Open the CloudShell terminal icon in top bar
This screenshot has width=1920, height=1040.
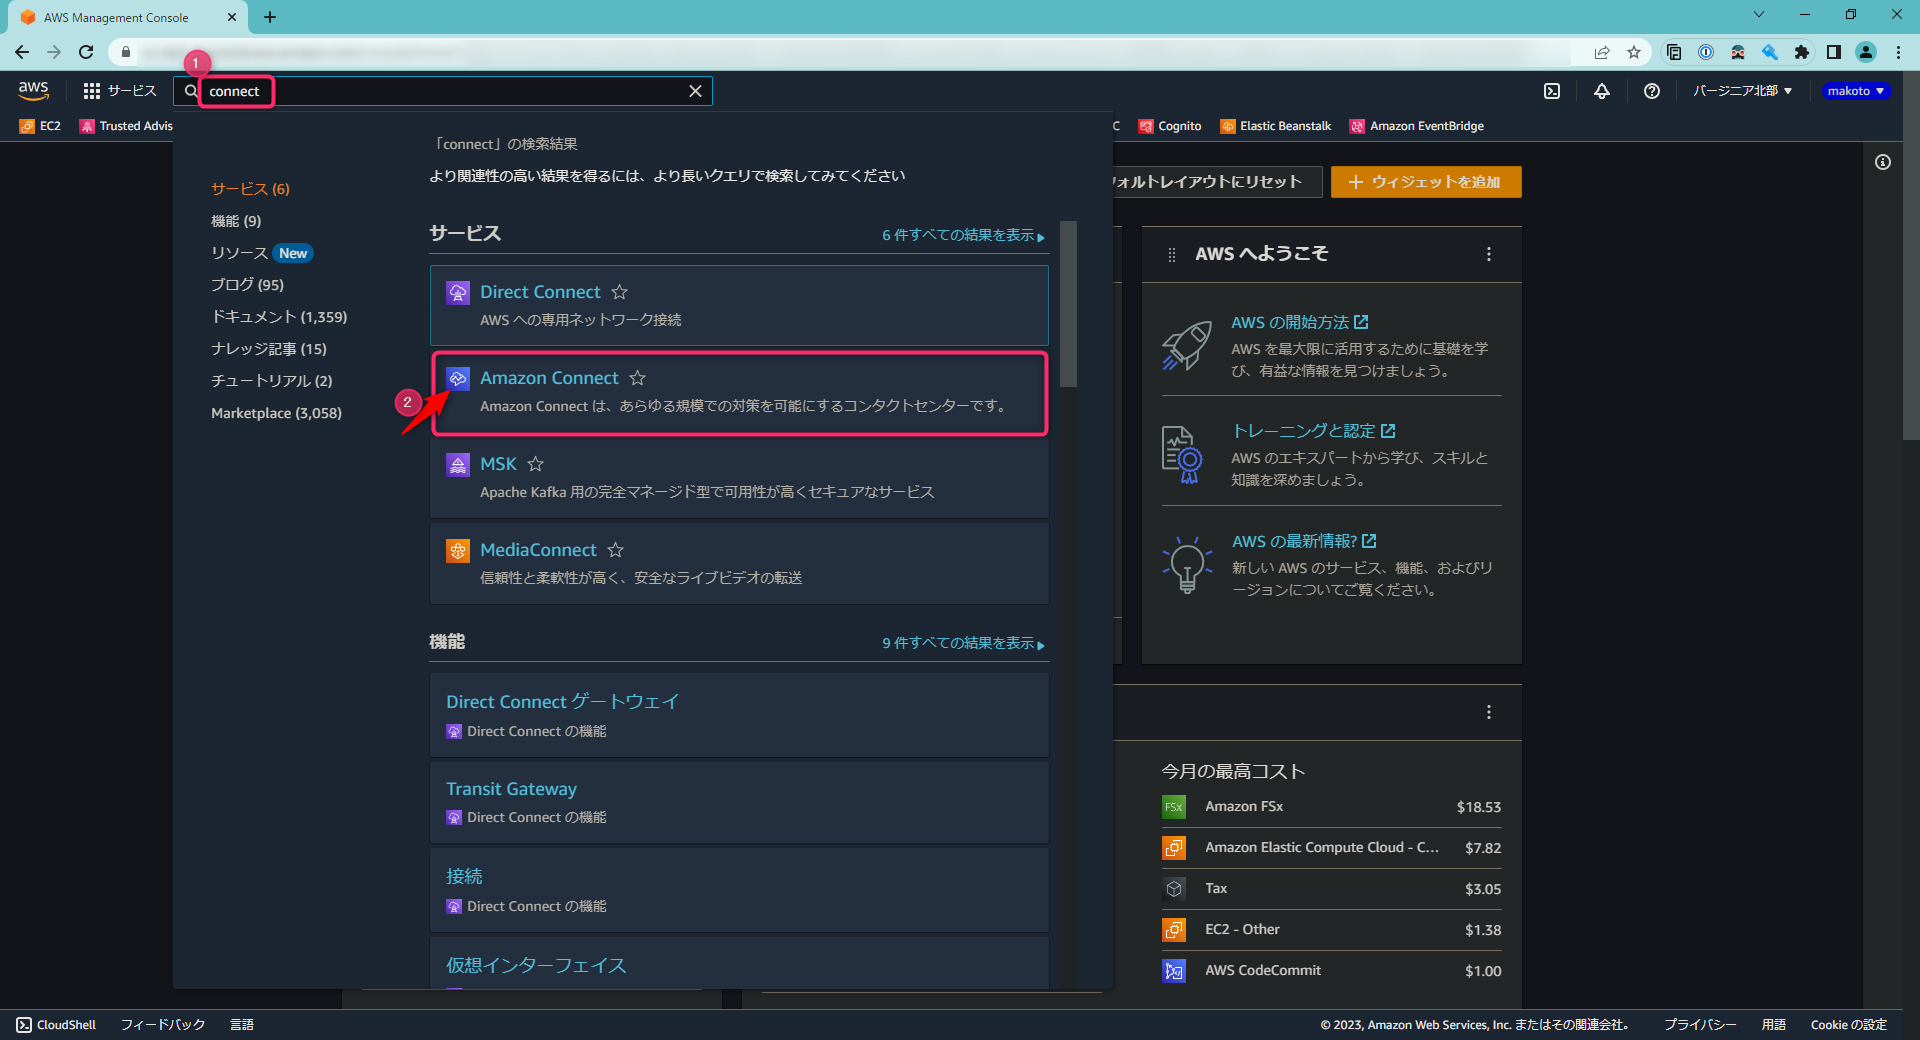[x=1552, y=91]
